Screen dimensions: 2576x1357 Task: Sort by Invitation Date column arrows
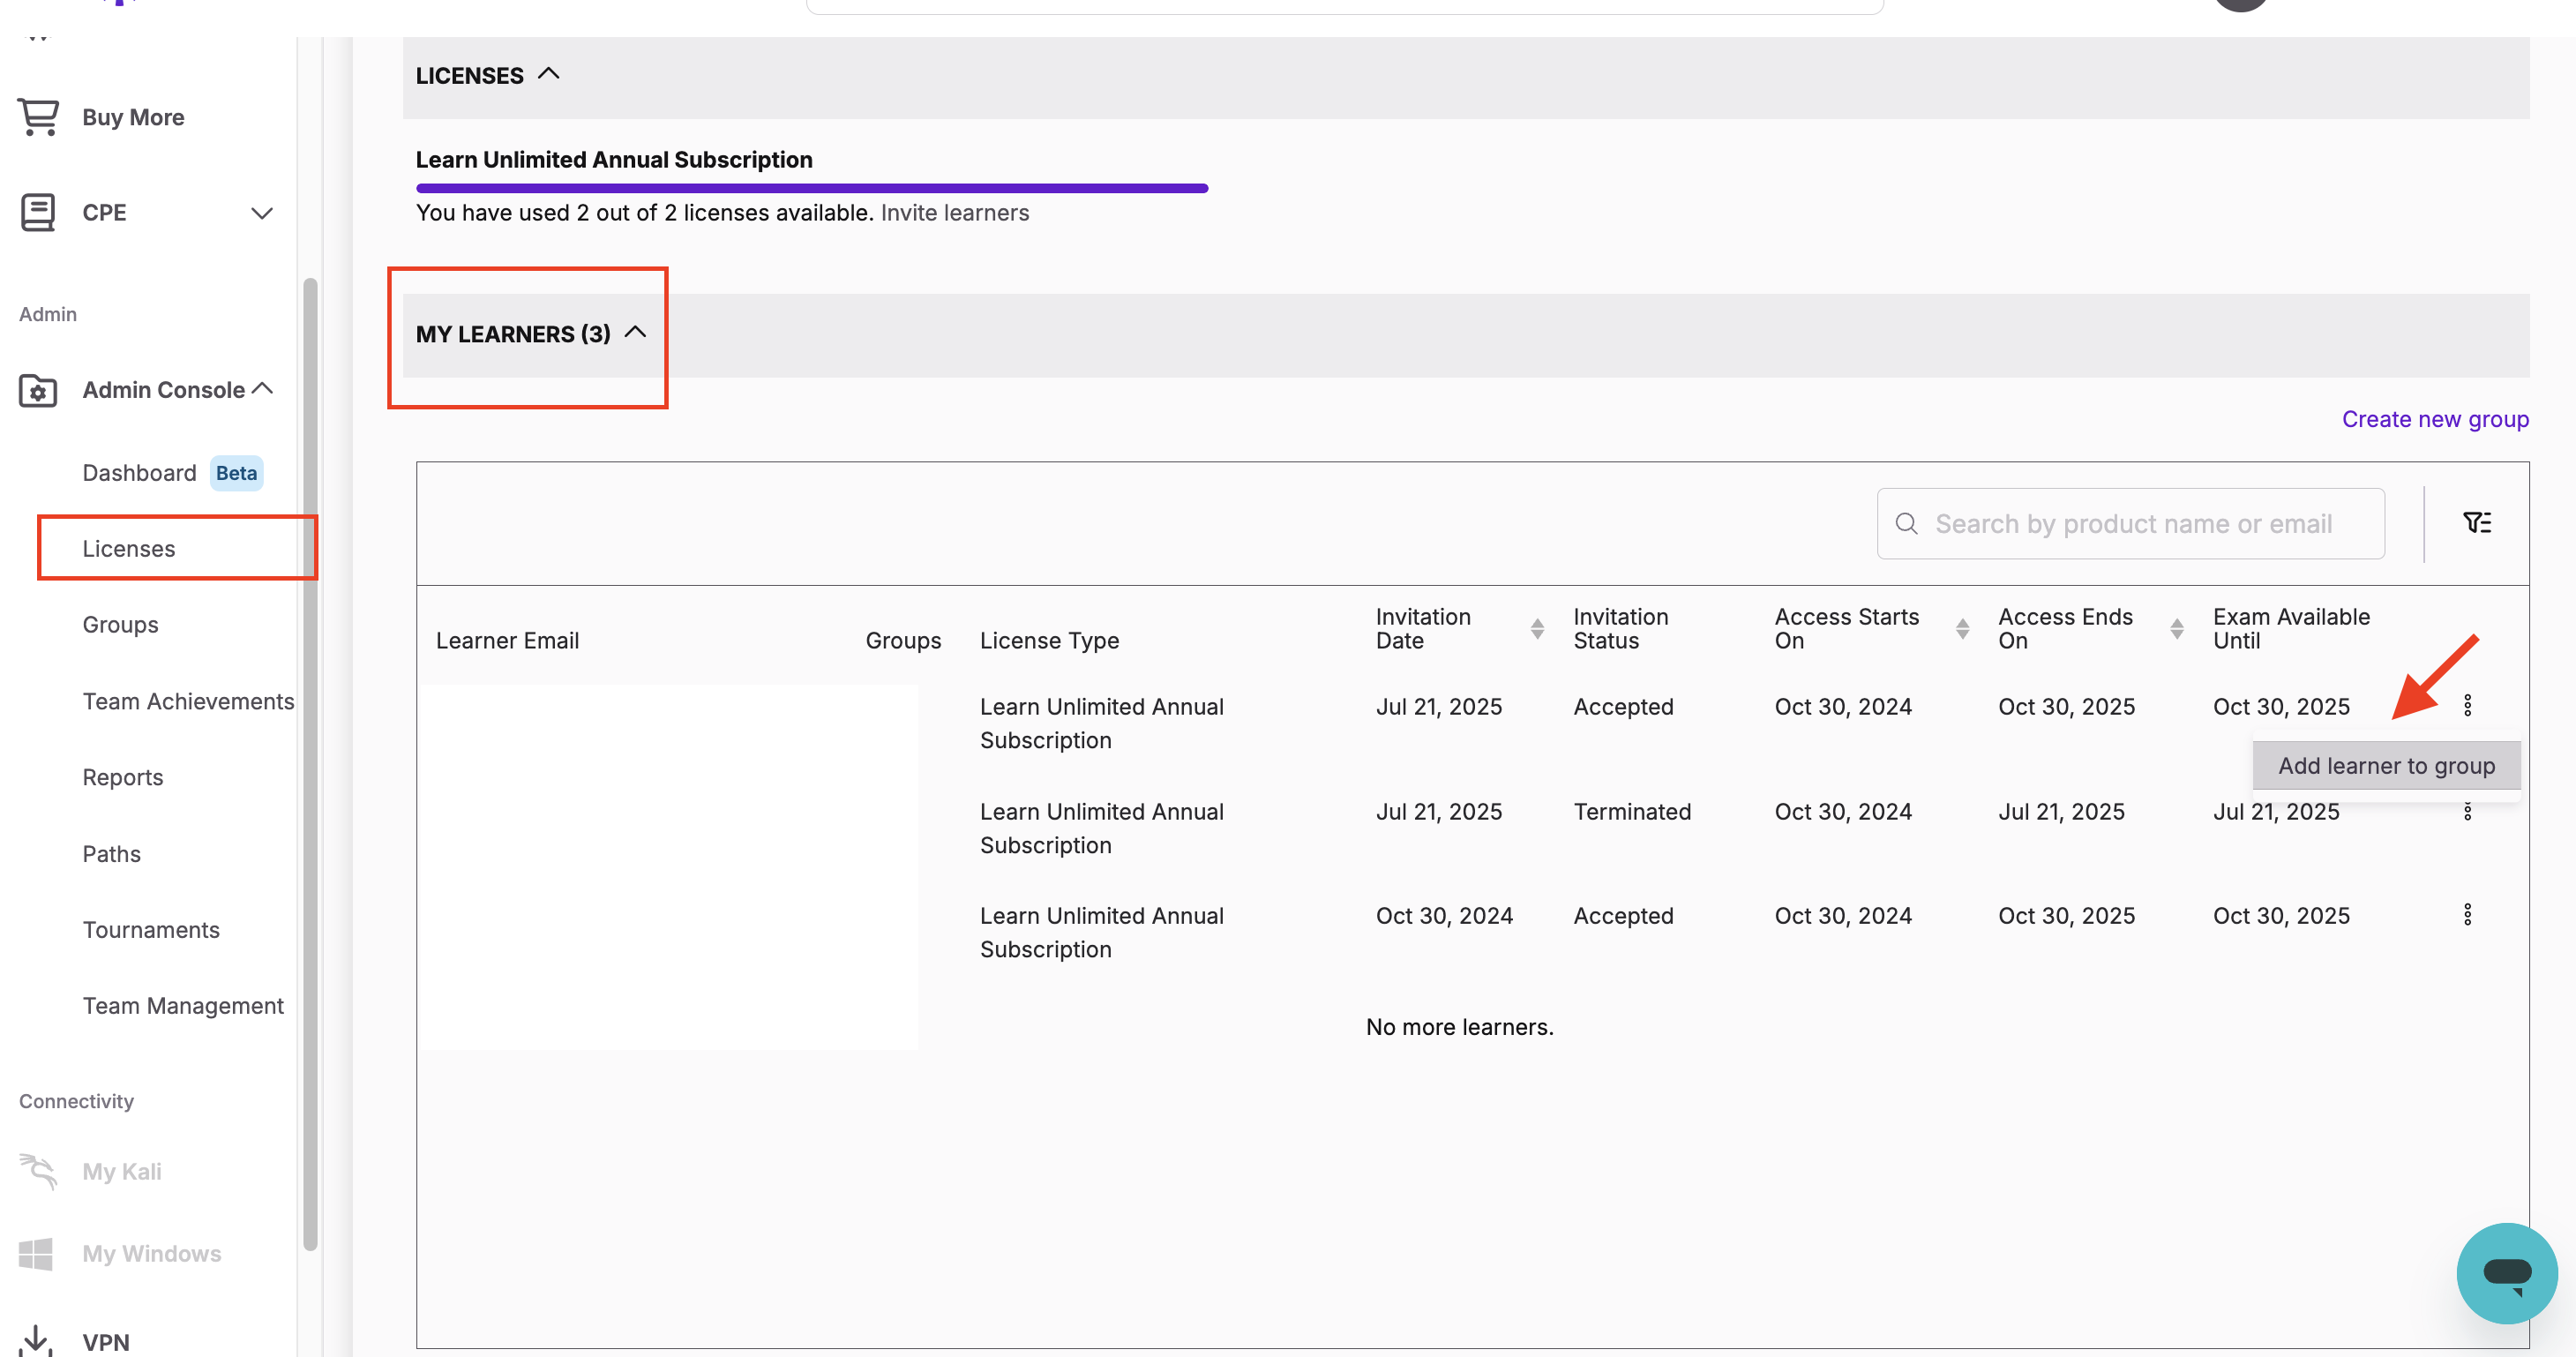[1537, 629]
